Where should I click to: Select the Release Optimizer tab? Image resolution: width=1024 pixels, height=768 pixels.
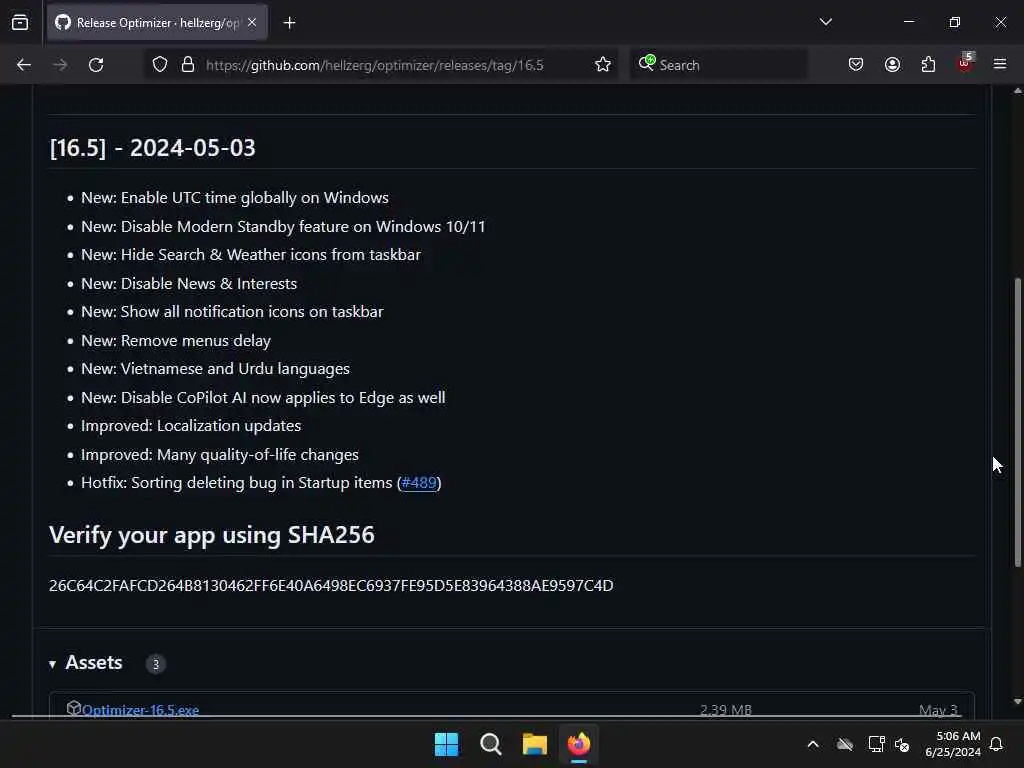point(157,23)
